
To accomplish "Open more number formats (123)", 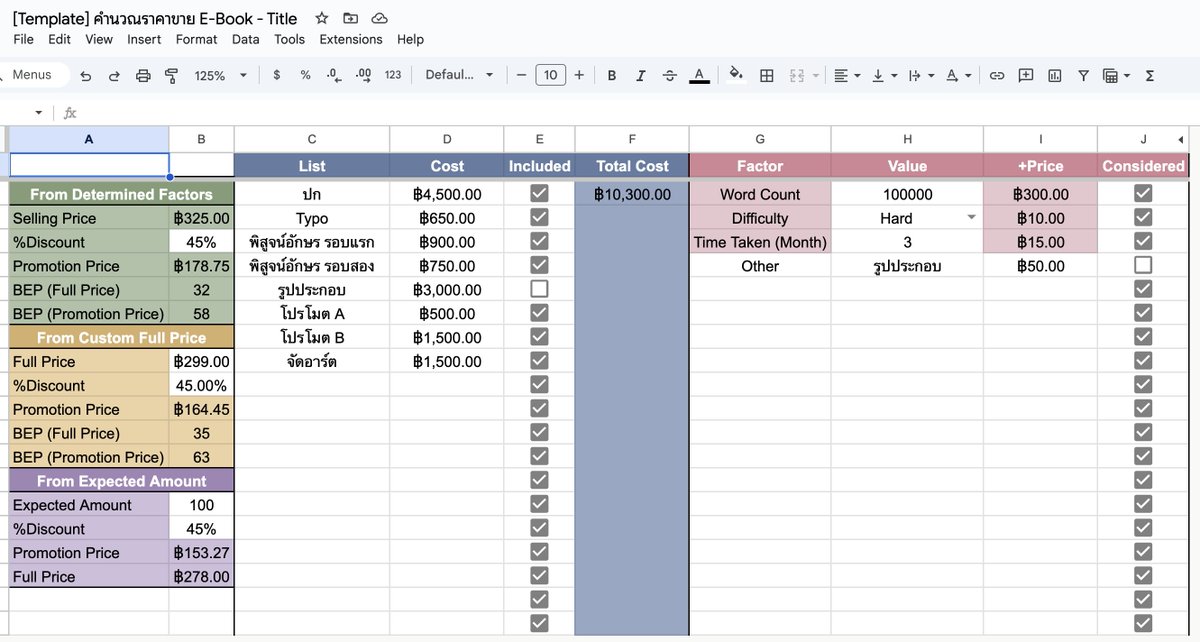I will 393,75.
